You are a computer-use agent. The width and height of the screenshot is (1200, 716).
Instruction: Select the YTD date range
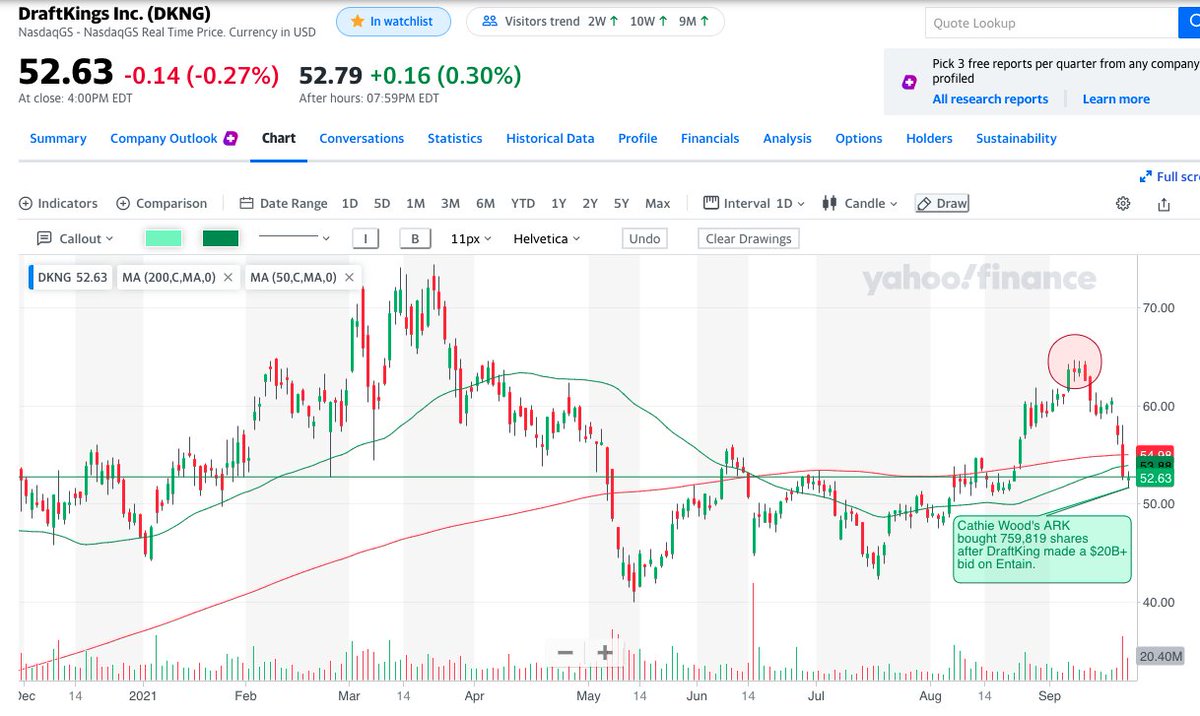pyautogui.click(x=523, y=203)
